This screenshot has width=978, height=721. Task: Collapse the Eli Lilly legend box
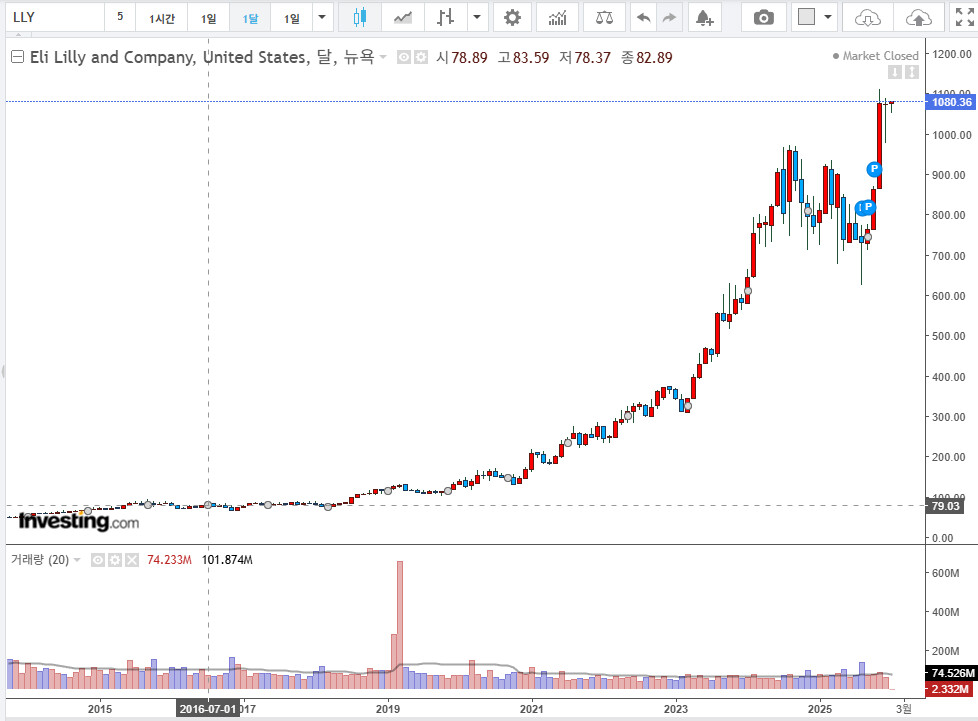(17, 57)
